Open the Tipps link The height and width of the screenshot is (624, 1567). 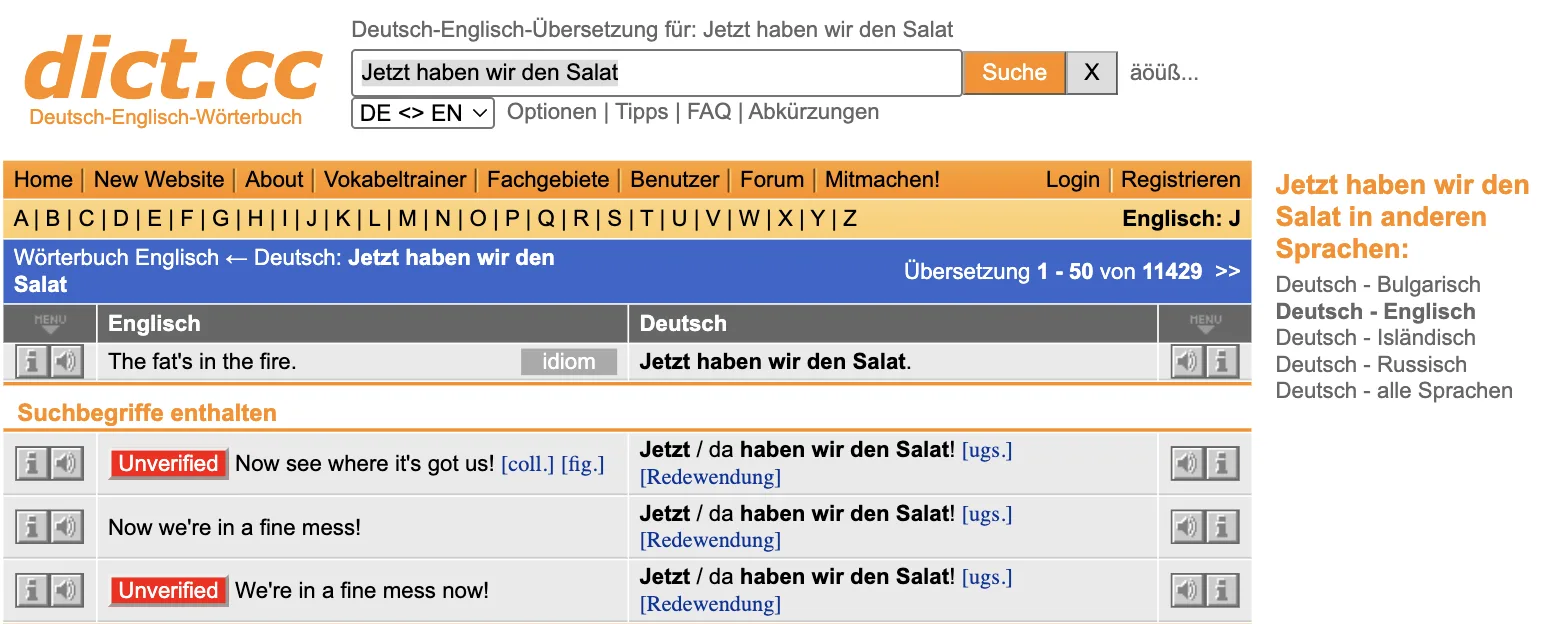click(x=641, y=112)
